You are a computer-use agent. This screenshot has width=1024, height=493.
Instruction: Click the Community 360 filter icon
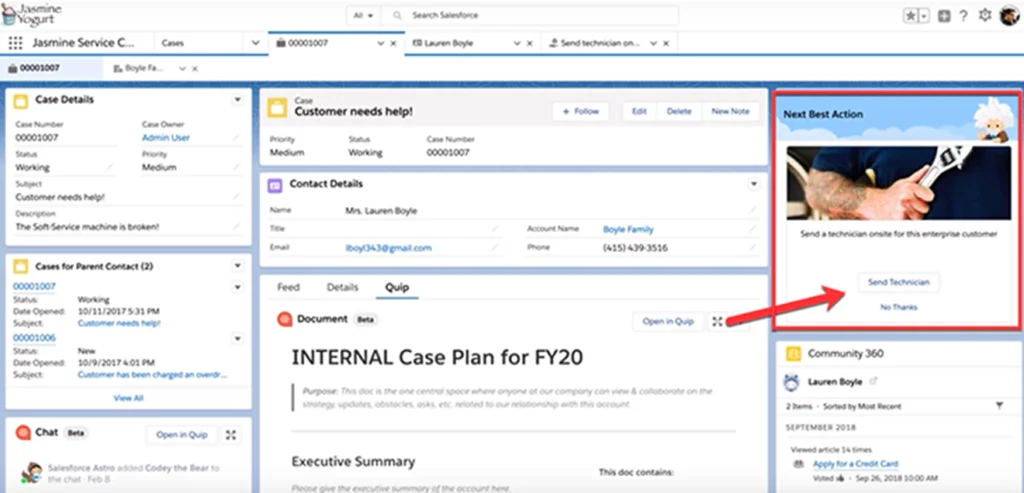[1000, 405]
